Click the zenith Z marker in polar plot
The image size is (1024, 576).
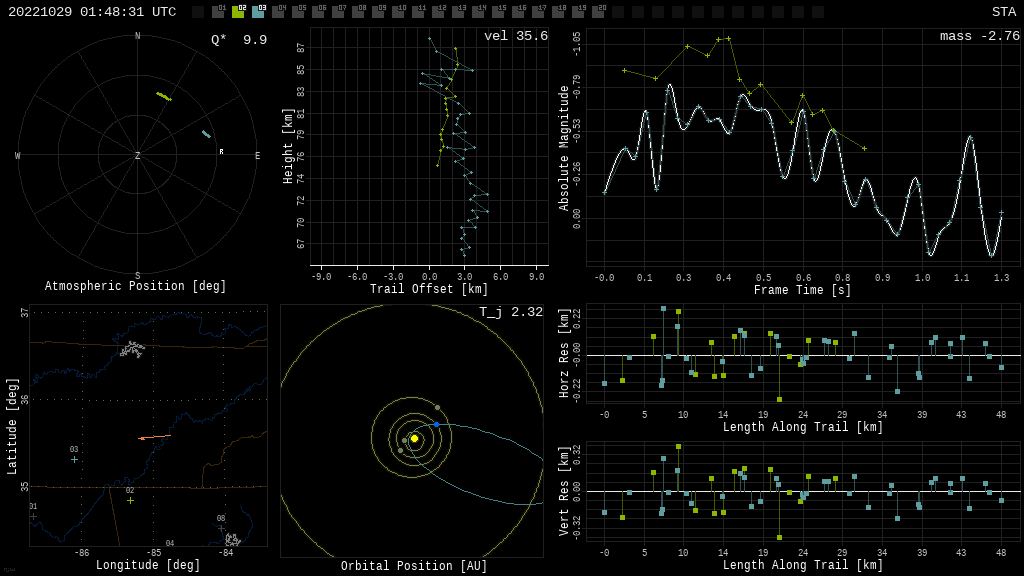138,156
